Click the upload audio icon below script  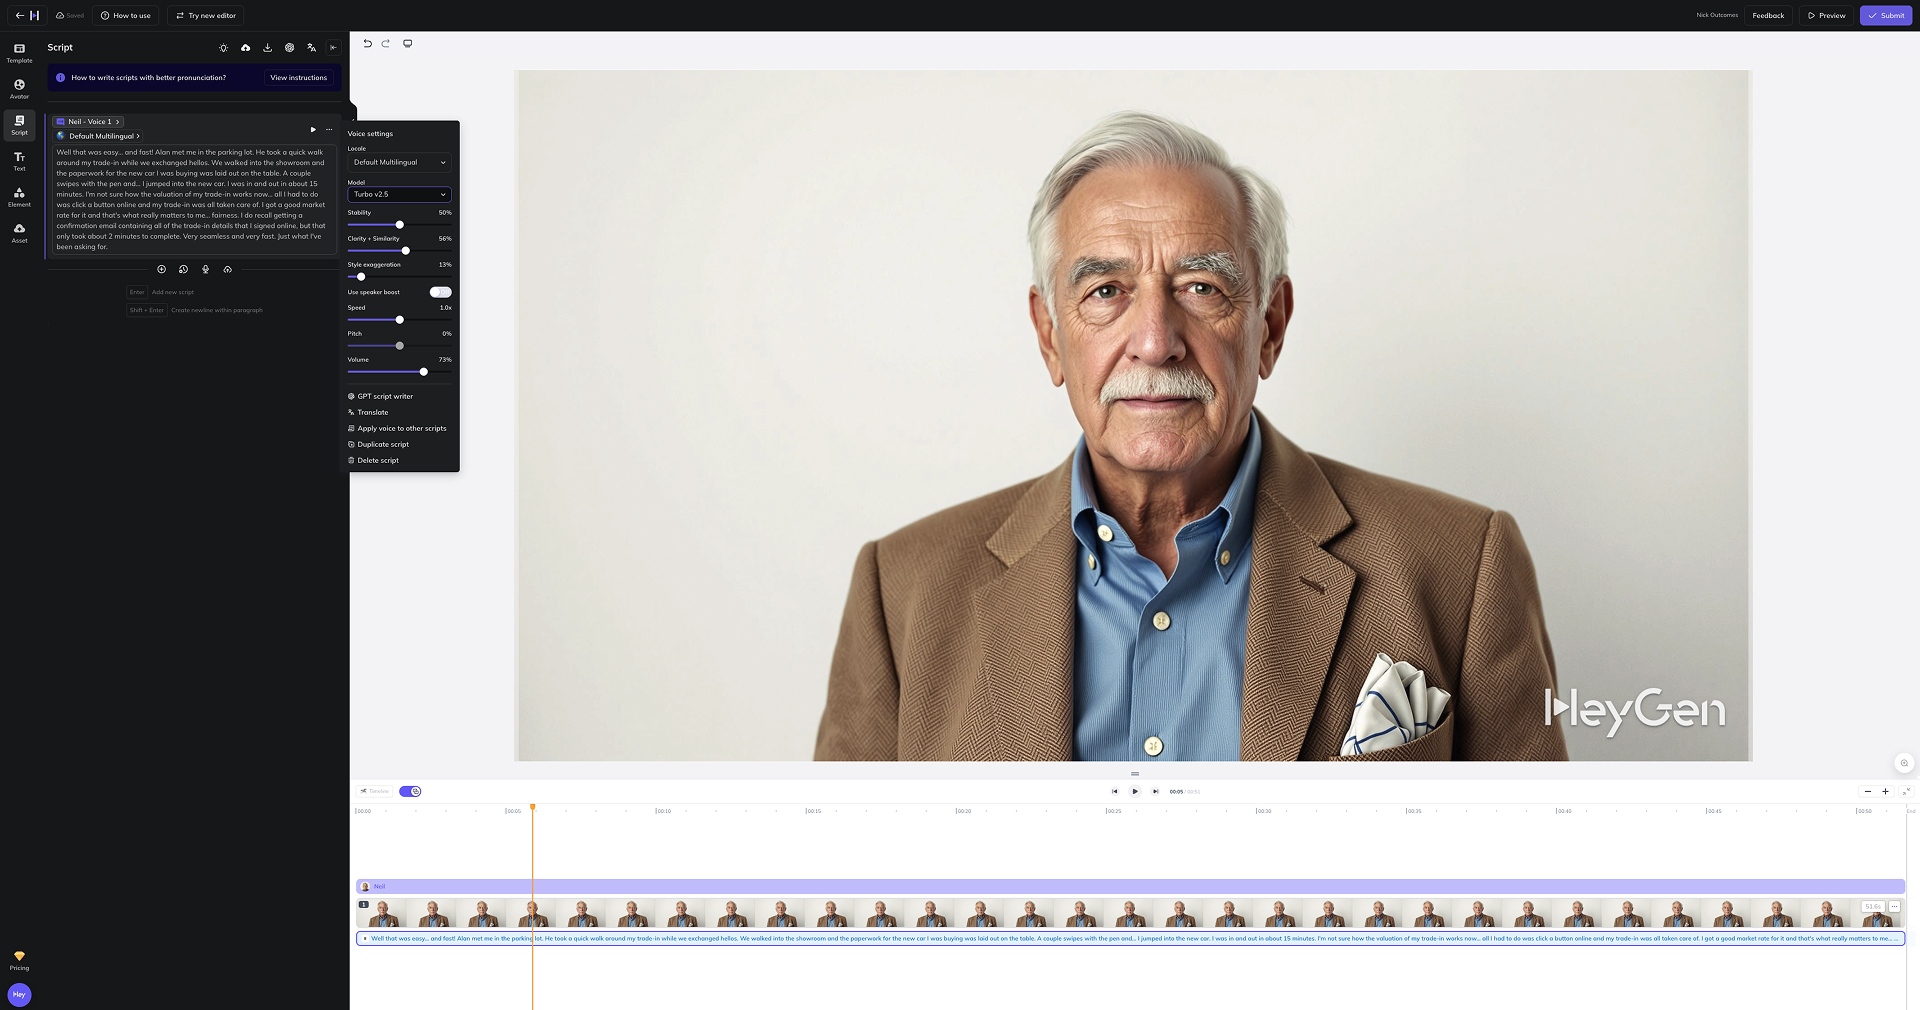coord(227,269)
